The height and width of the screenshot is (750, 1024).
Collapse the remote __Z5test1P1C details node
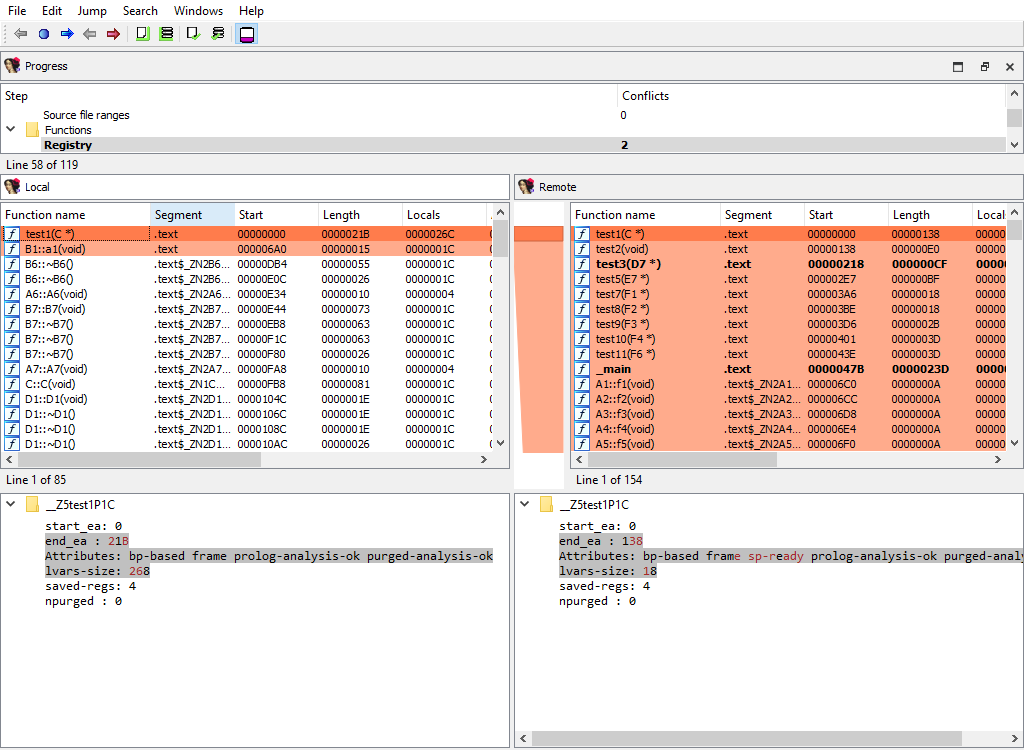(524, 504)
